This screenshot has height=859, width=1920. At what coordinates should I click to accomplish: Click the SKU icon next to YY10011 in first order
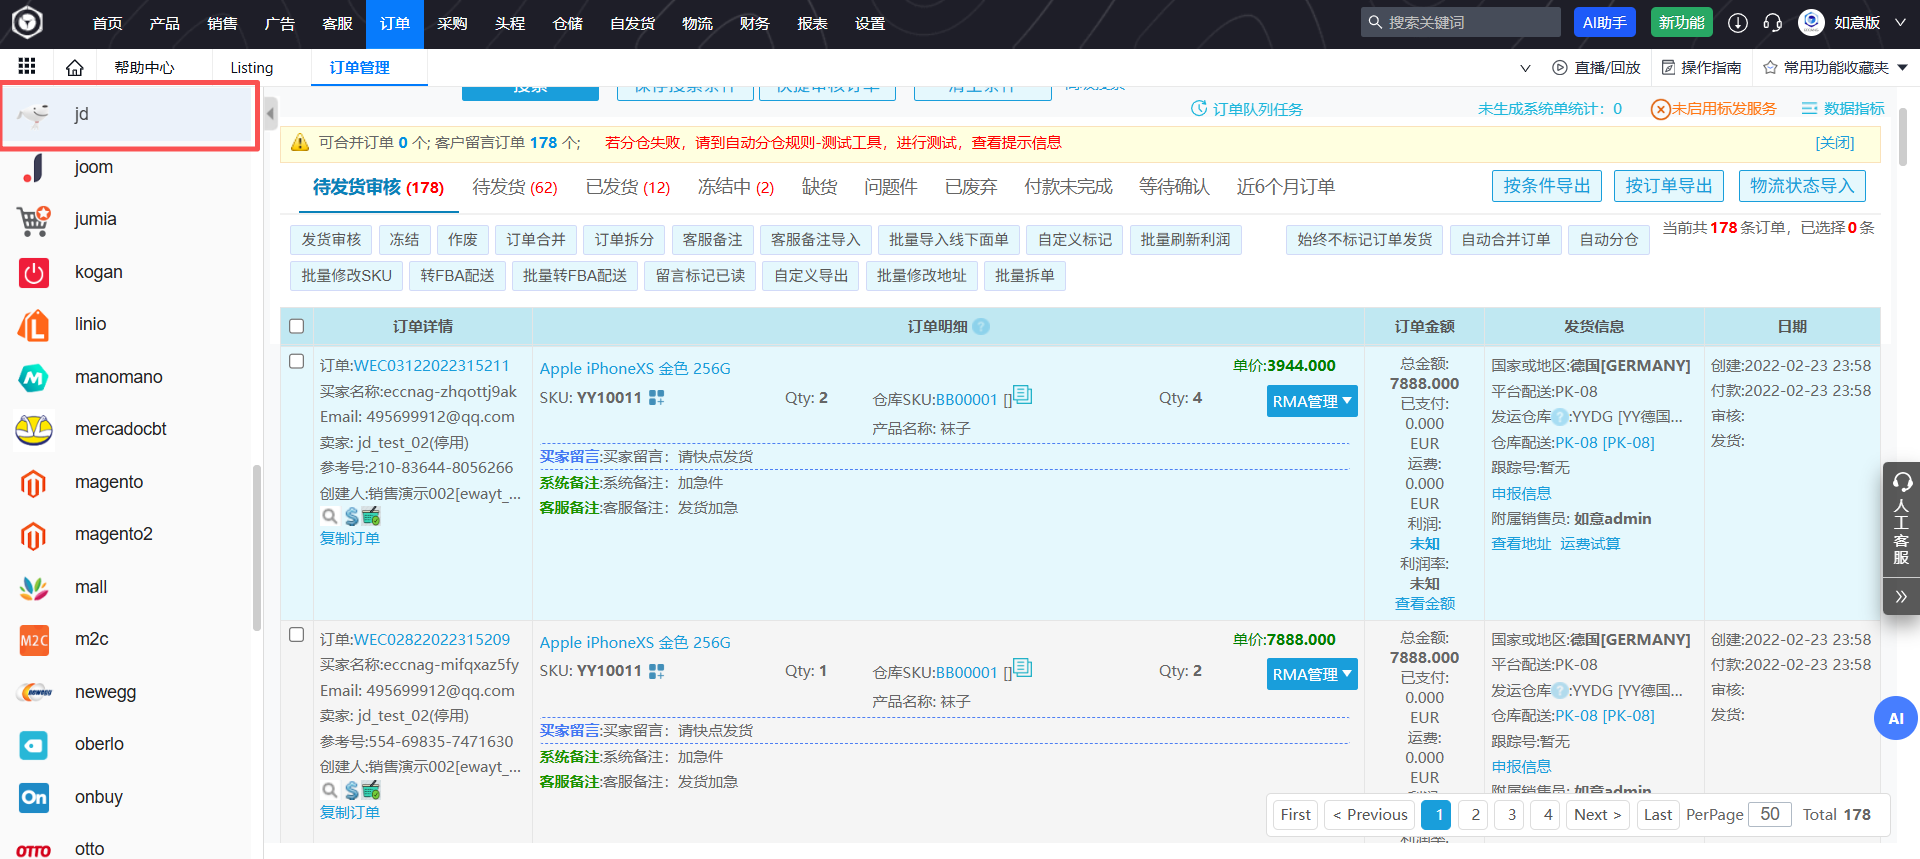point(656,398)
